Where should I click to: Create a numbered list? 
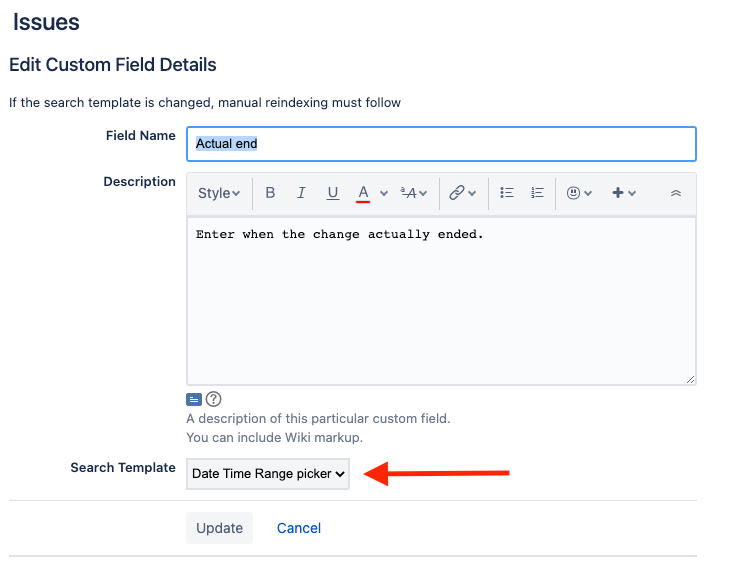coord(537,193)
